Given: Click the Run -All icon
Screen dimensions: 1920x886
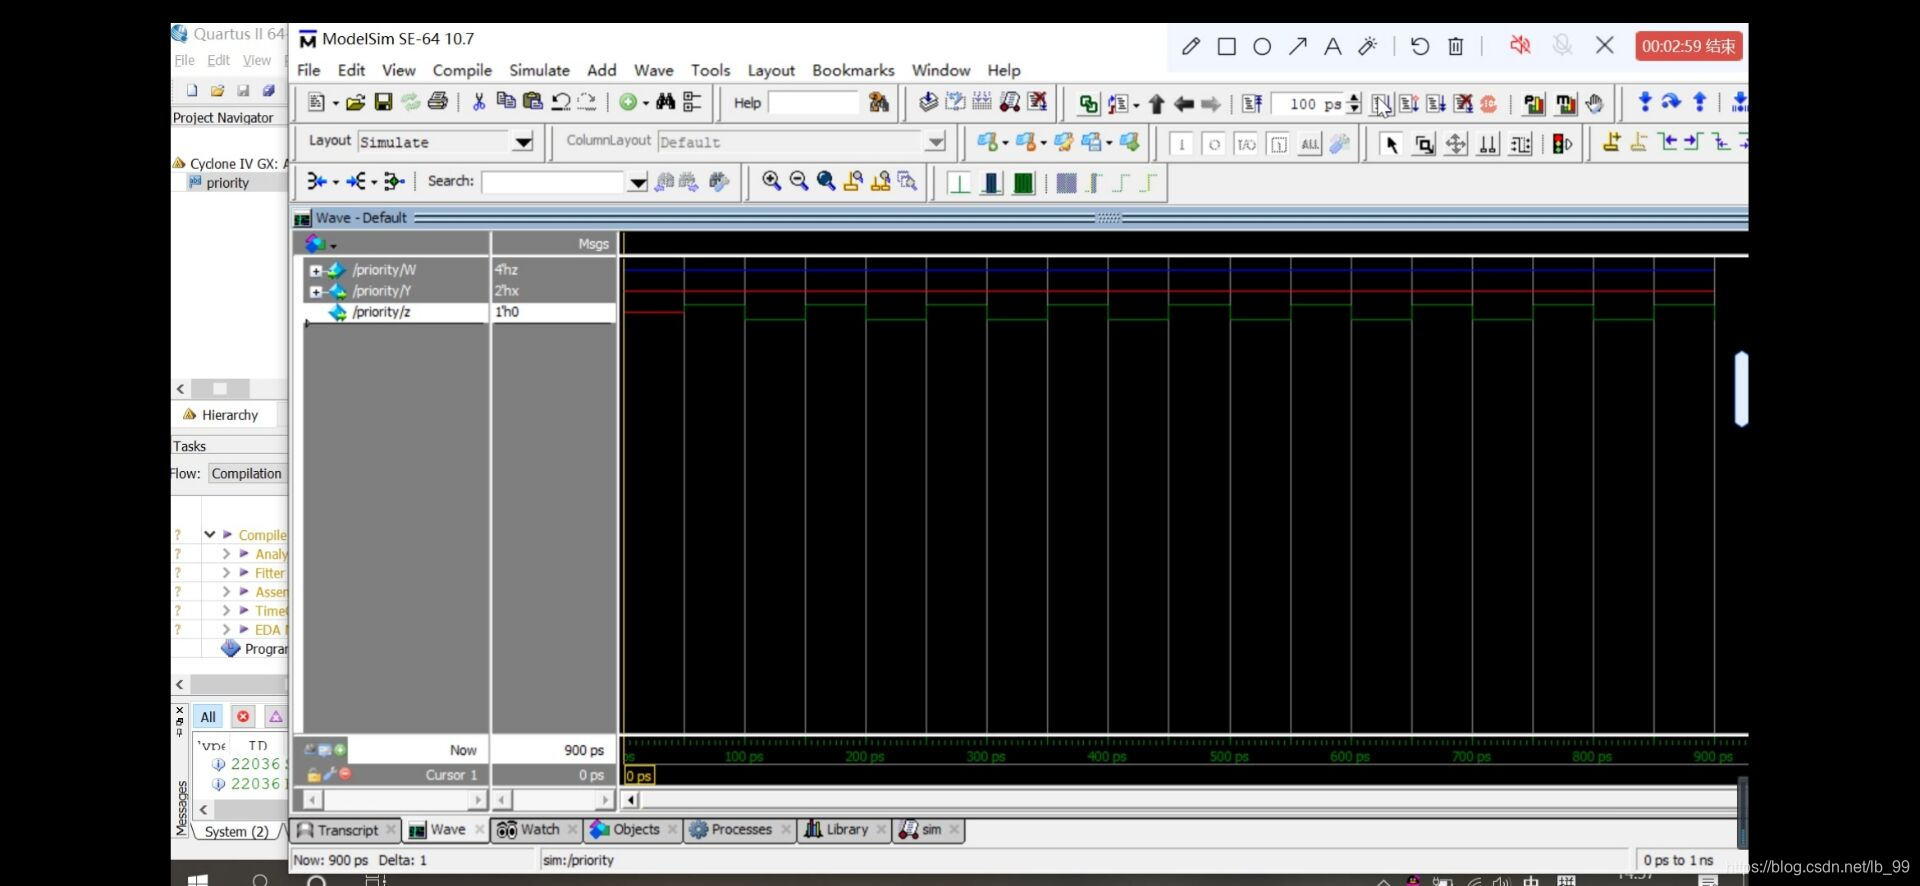Looking at the screenshot, I should point(1436,103).
